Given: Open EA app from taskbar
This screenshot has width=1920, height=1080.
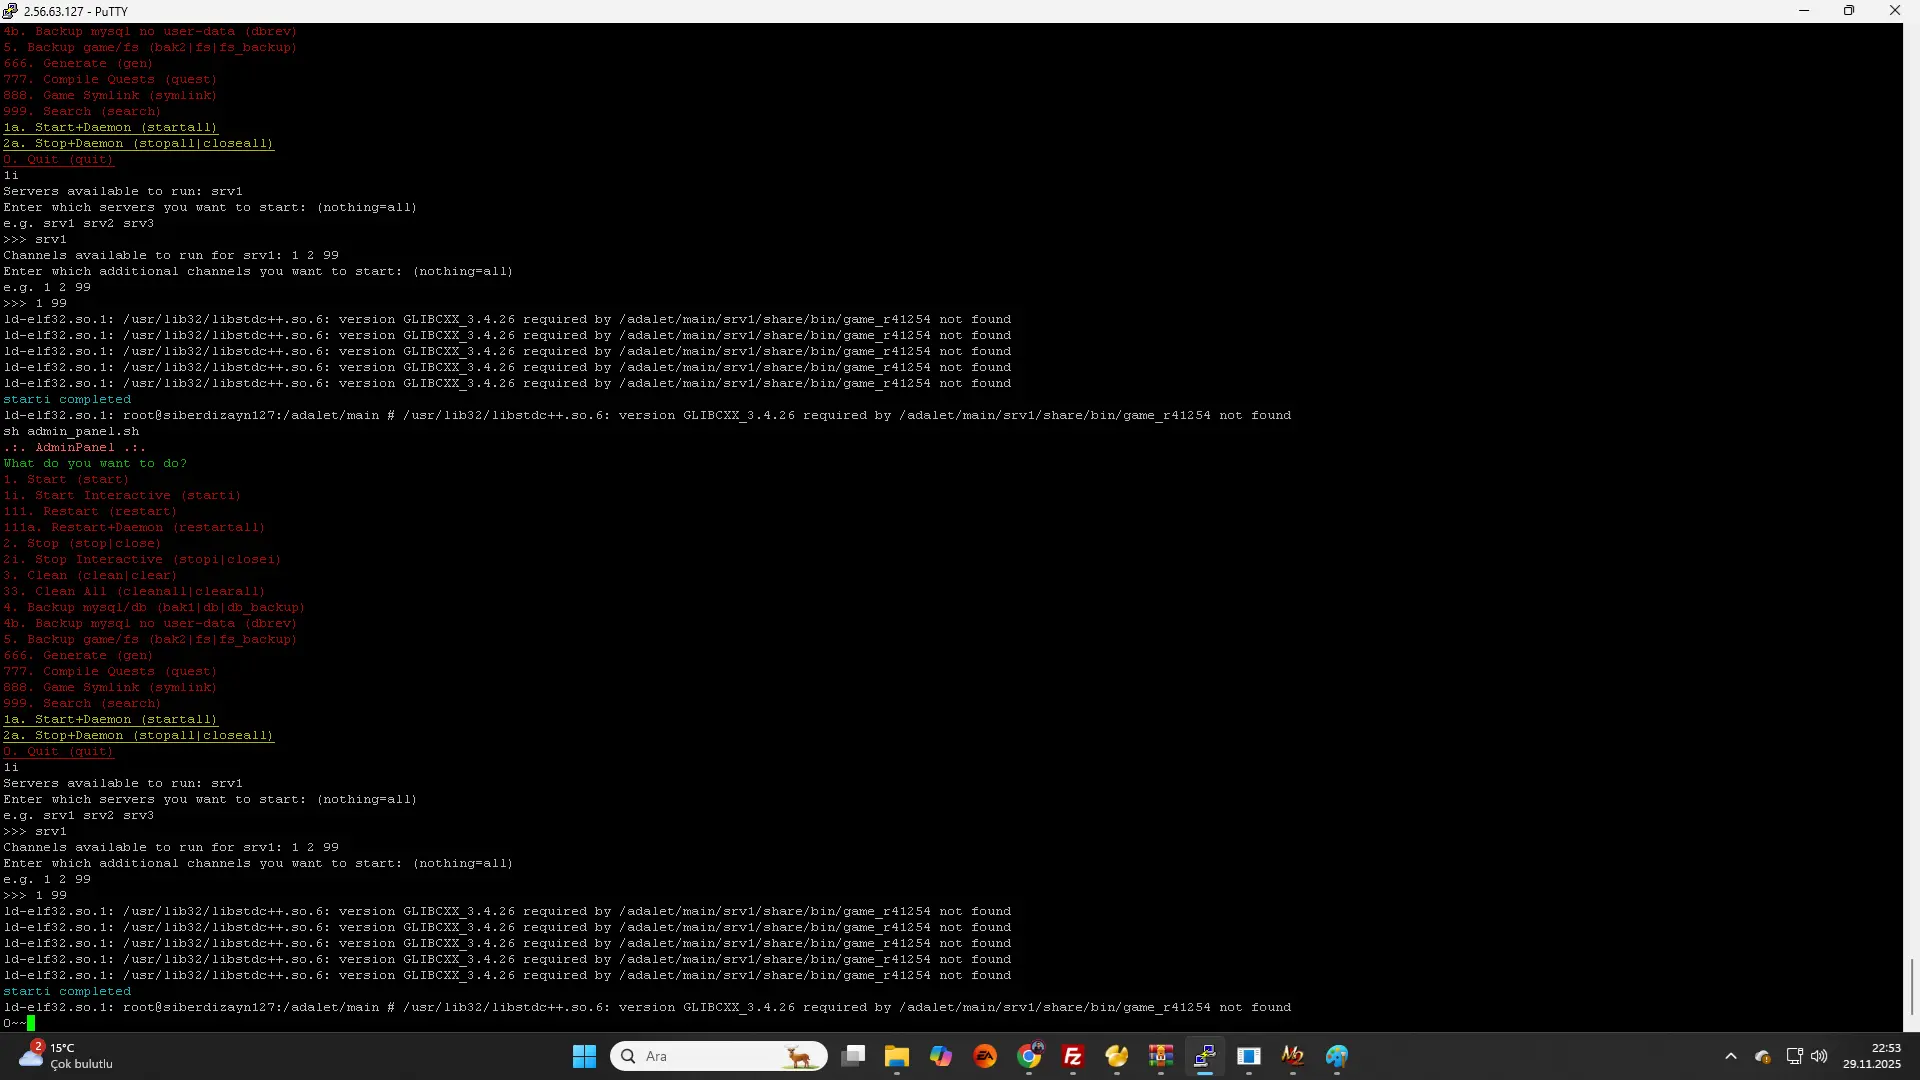Looking at the screenshot, I should (985, 1056).
